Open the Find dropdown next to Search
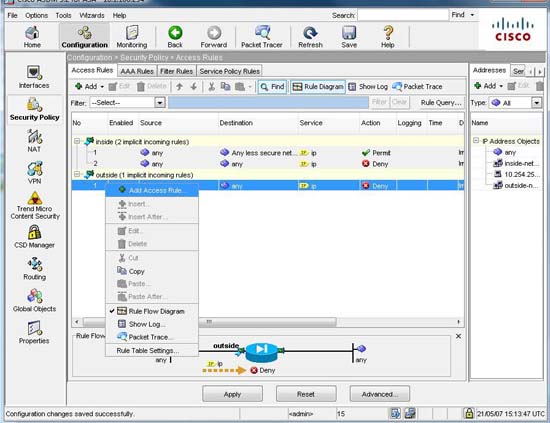 [x=472, y=15]
